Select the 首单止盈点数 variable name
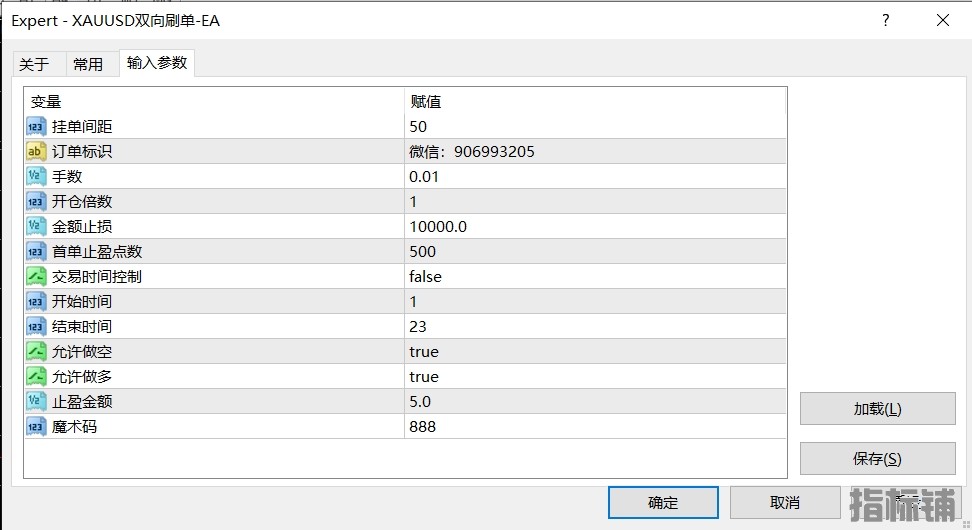Image resolution: width=972 pixels, height=530 pixels. coord(97,252)
